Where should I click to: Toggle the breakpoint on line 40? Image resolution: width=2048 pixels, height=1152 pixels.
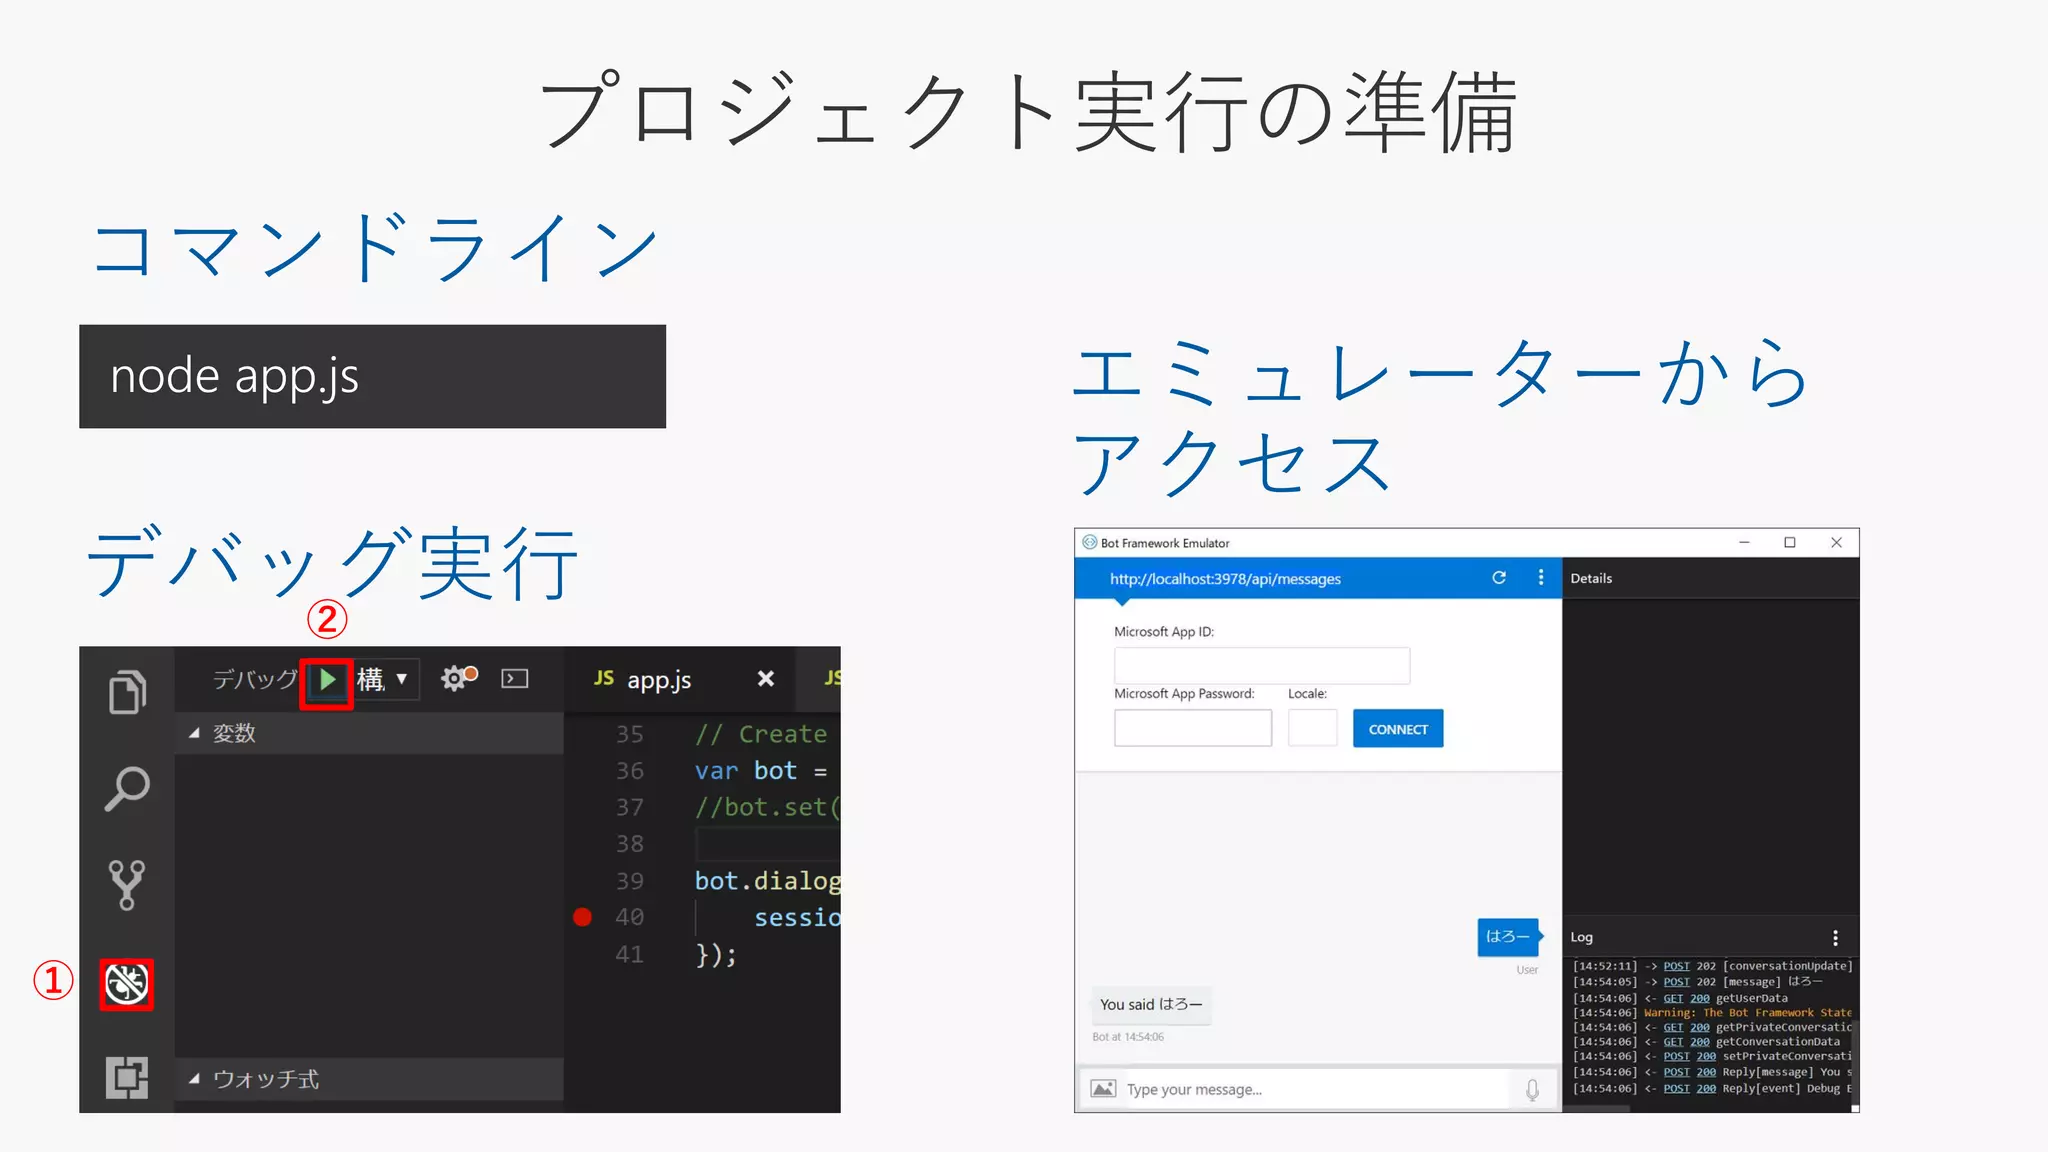582,917
